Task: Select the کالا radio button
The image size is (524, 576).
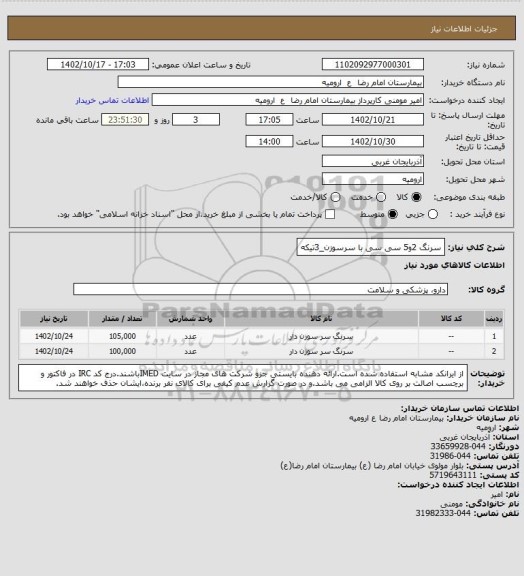Action: (x=416, y=197)
